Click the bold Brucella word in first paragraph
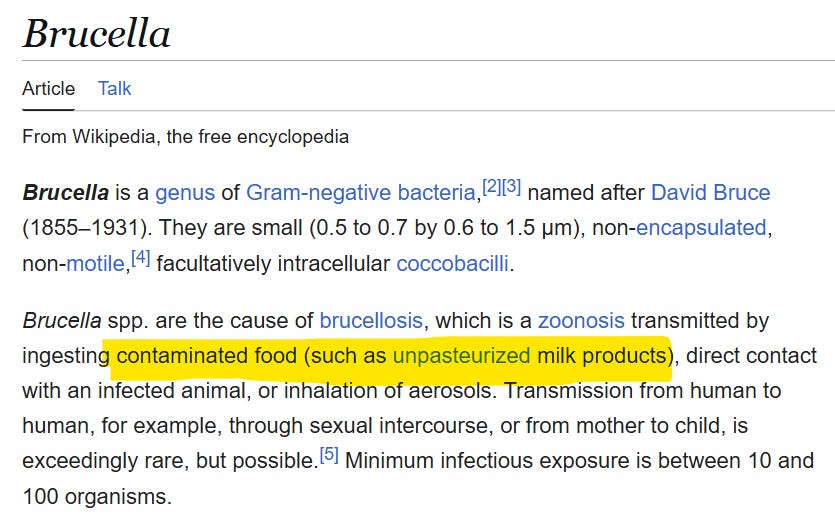Screen dimensions: 835x532 [x=65, y=192]
